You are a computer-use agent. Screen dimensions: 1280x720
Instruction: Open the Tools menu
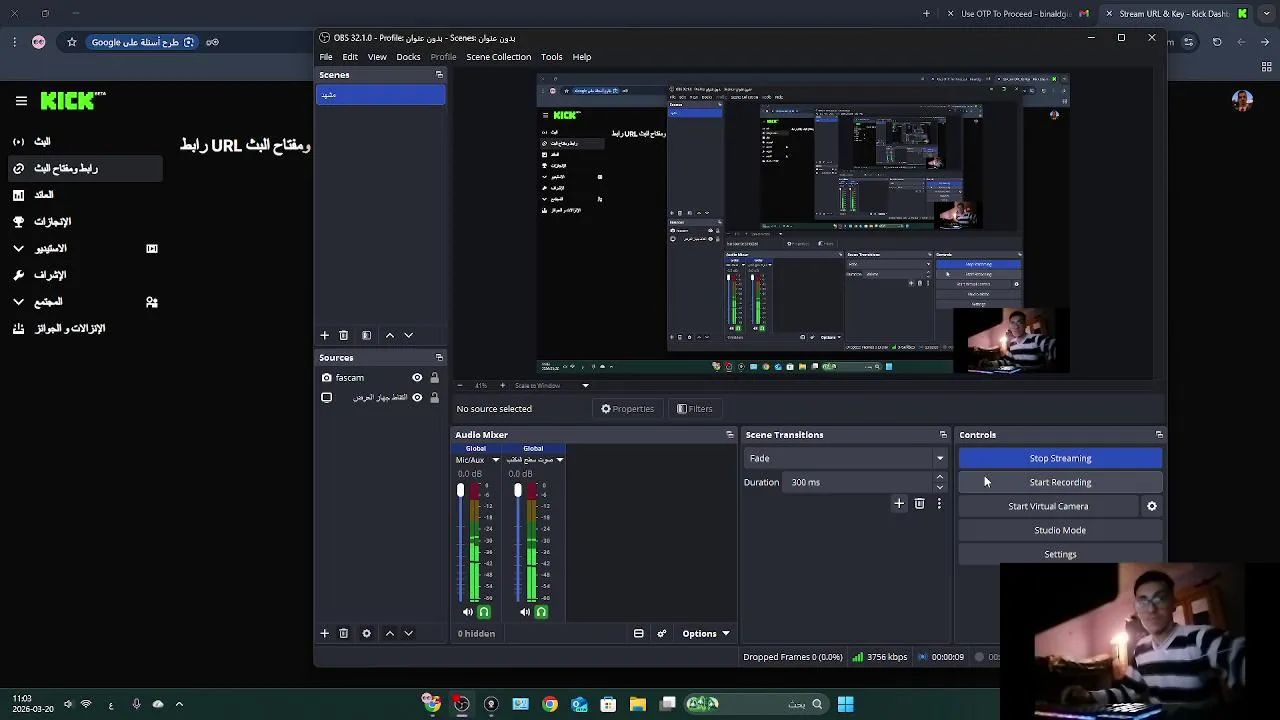click(552, 57)
